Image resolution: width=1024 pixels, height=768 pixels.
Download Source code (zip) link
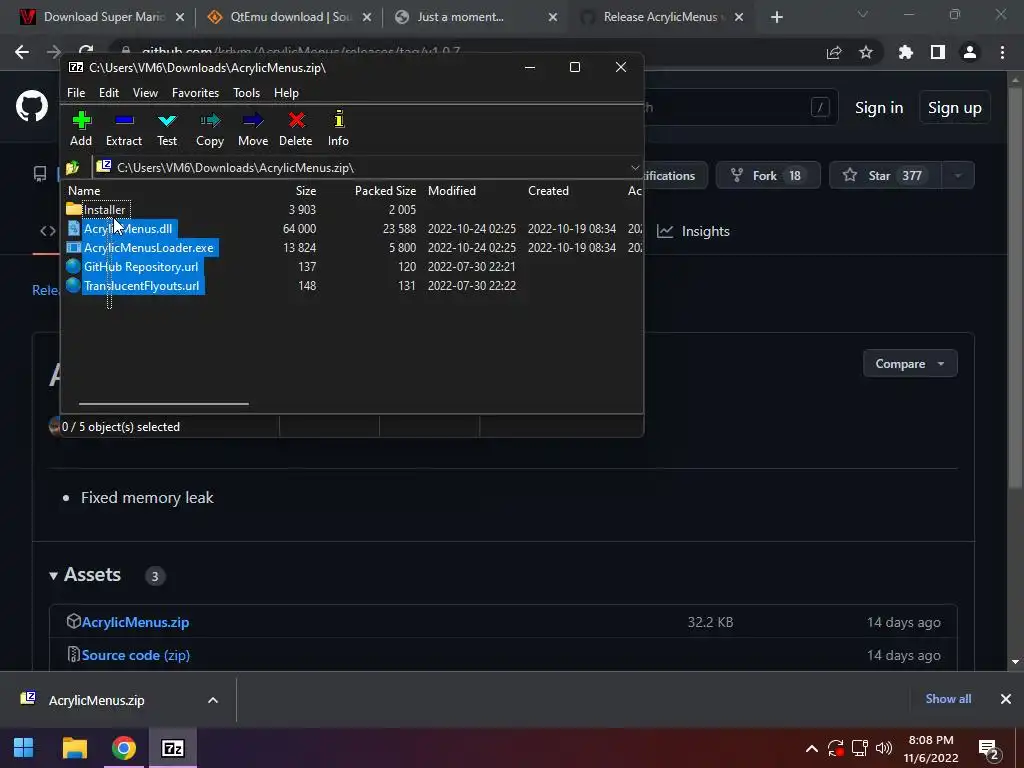point(136,655)
